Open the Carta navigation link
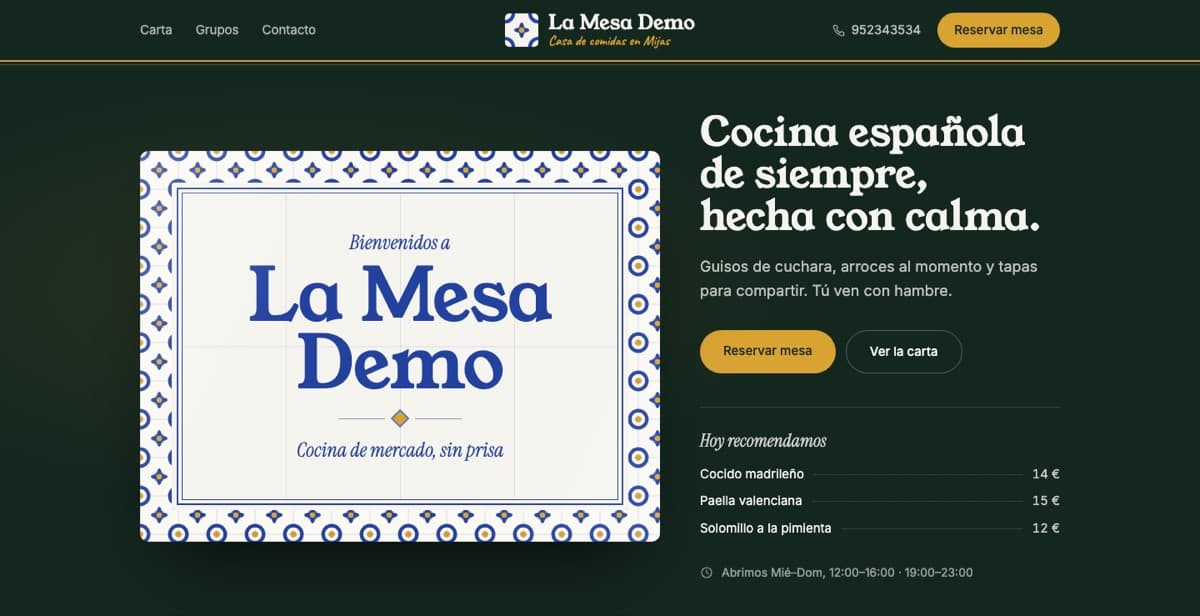The height and width of the screenshot is (616, 1200). click(156, 30)
